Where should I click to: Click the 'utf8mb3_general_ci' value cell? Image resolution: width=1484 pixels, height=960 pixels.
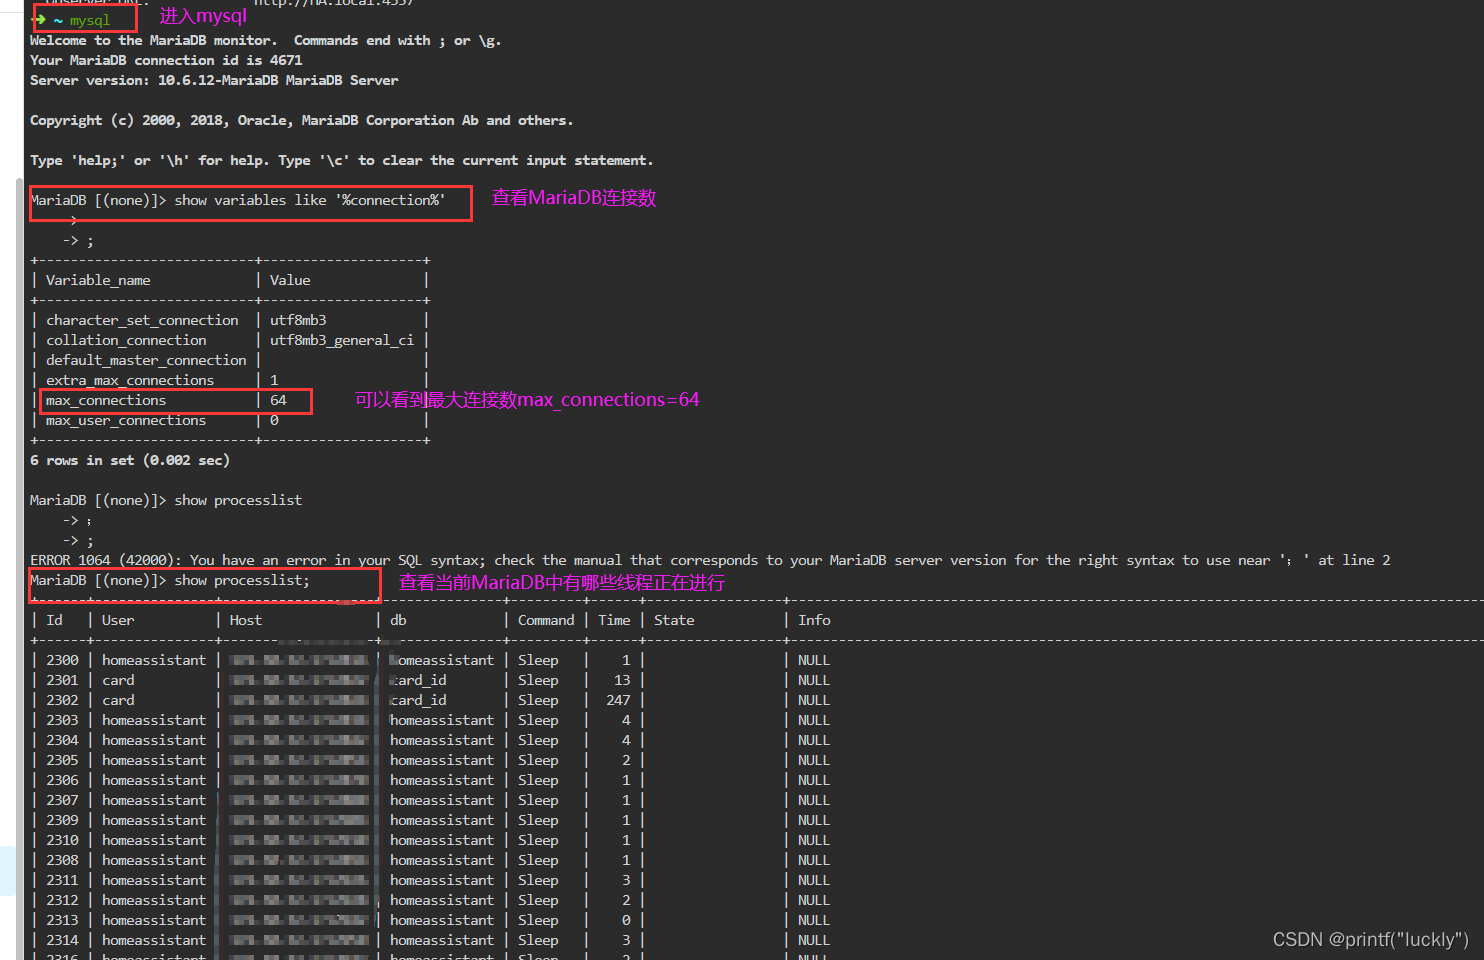342,340
